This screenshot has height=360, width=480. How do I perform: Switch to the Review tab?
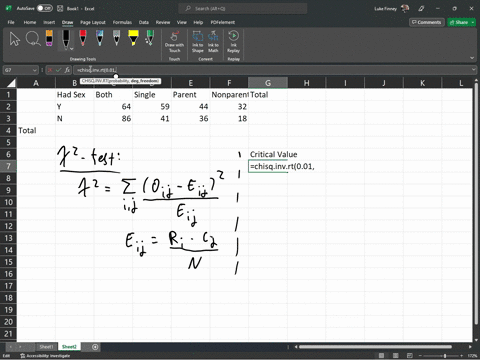tap(163, 22)
